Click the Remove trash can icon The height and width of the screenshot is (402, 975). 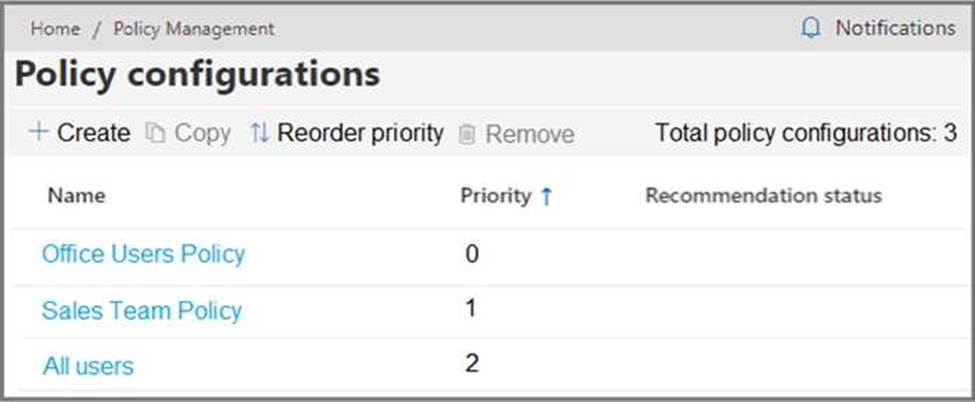pyautogui.click(x=466, y=134)
